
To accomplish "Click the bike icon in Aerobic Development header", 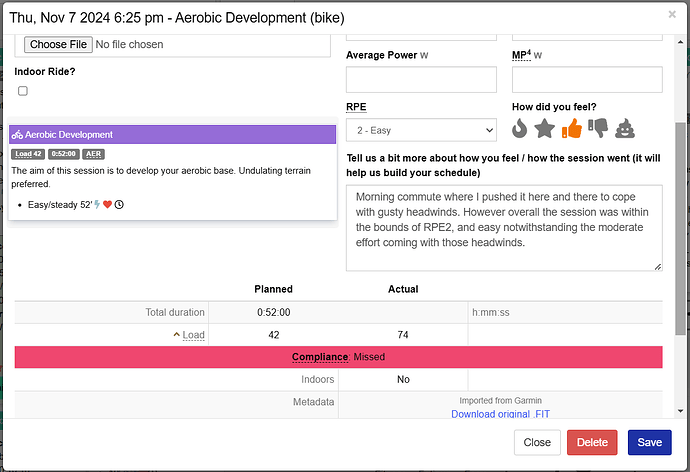I will tap(17, 135).
